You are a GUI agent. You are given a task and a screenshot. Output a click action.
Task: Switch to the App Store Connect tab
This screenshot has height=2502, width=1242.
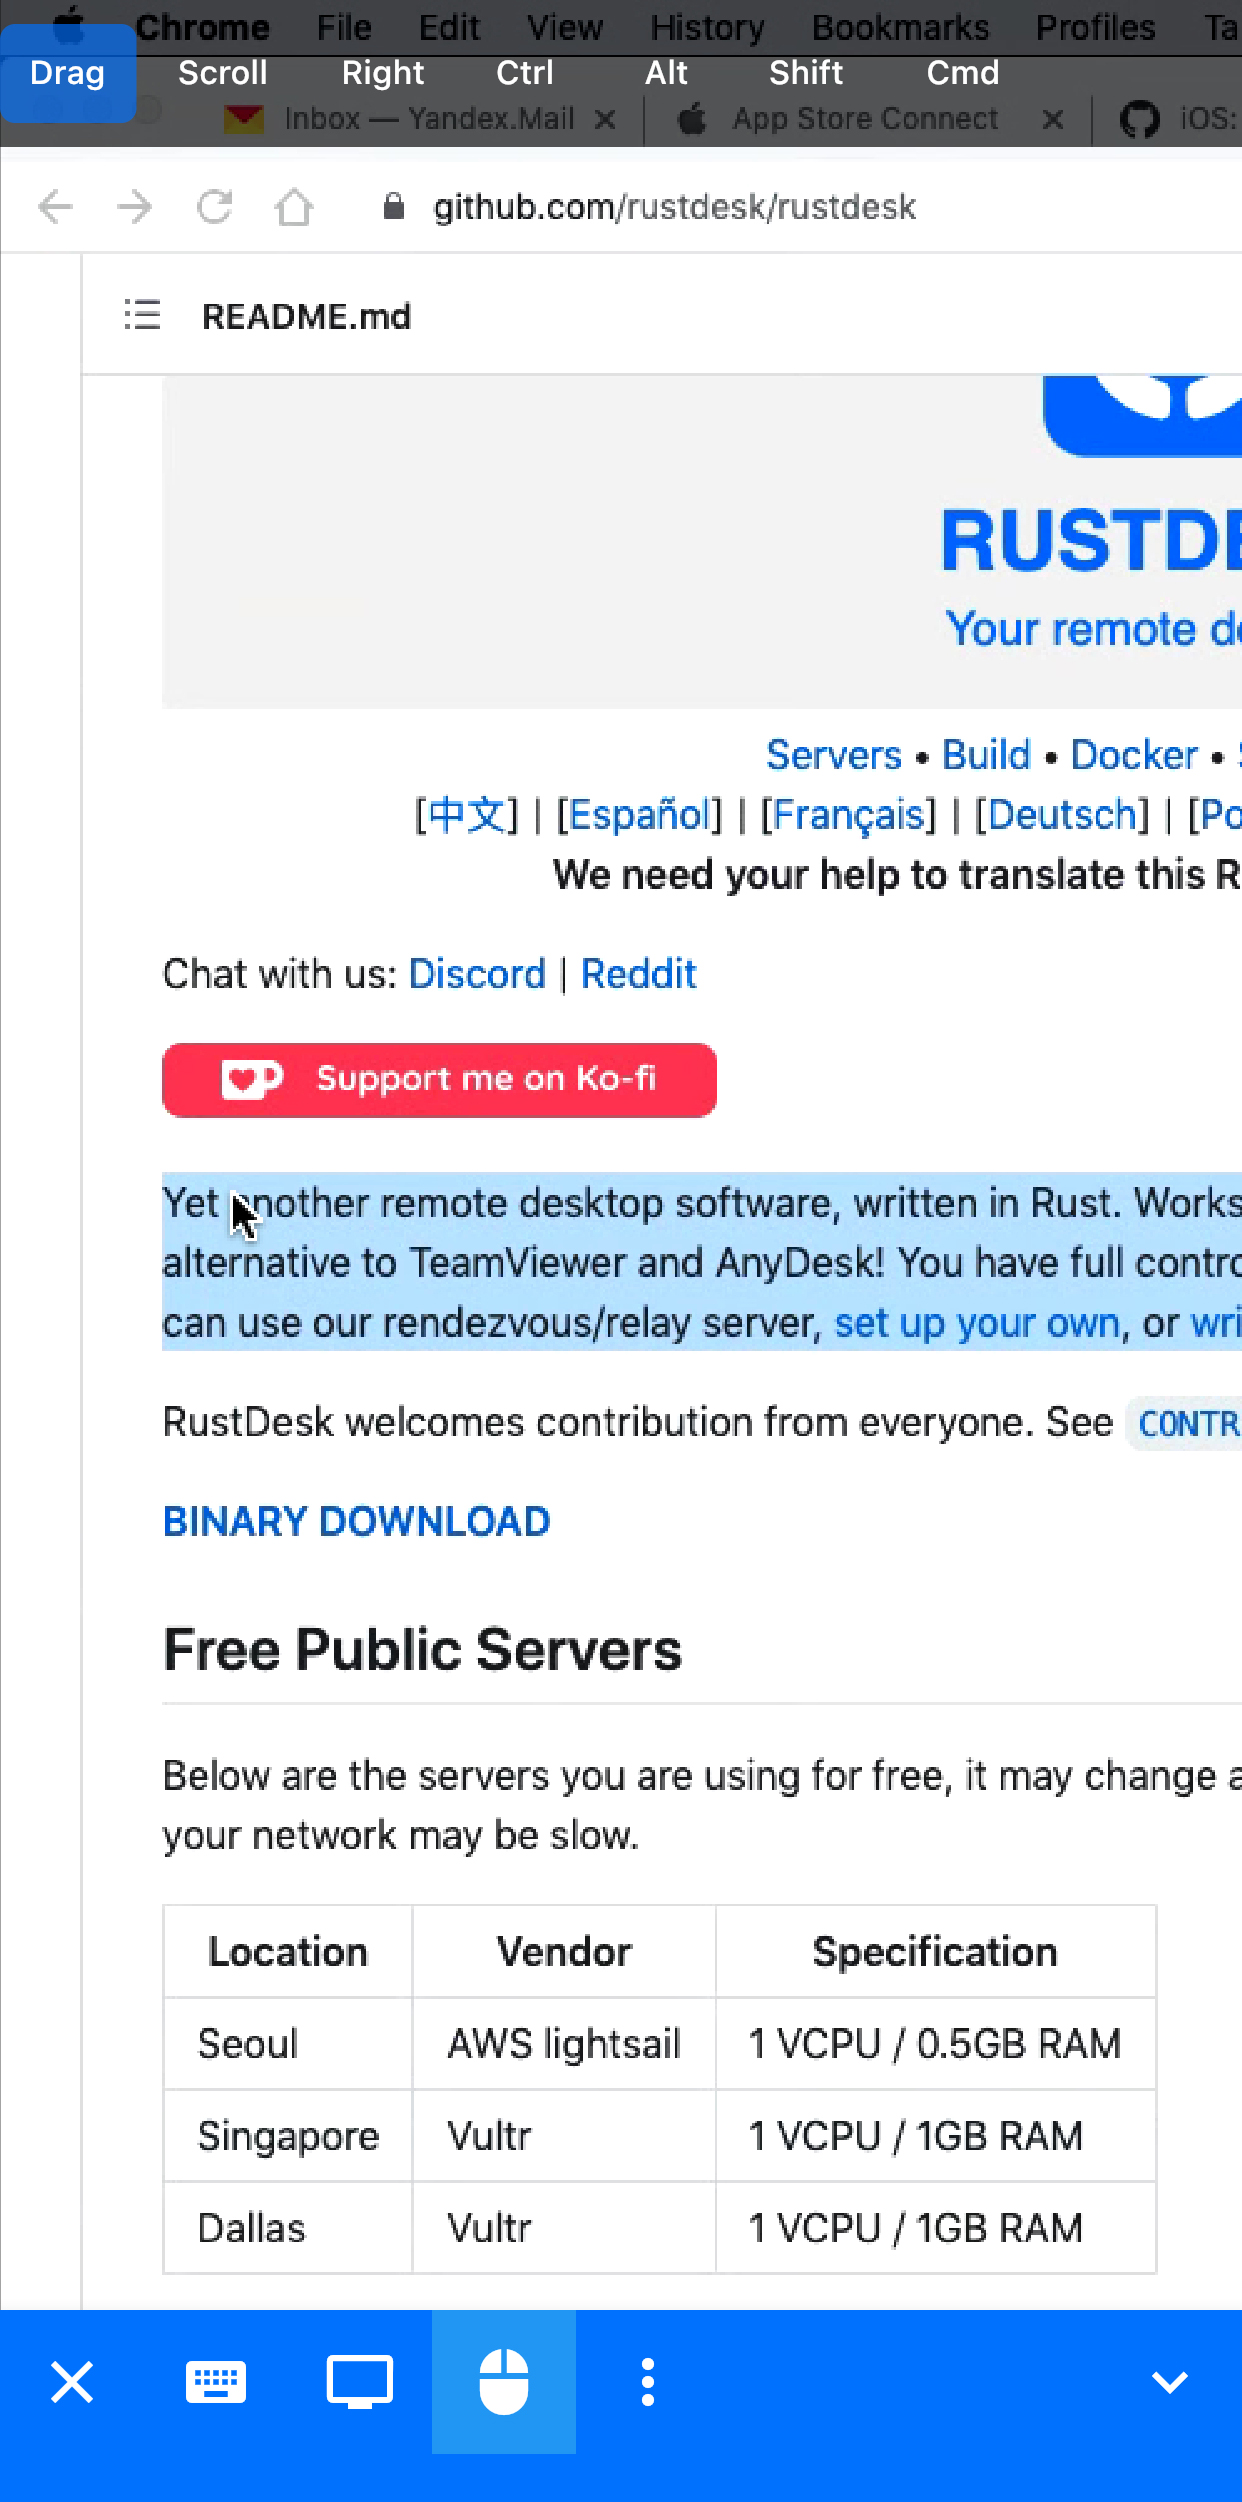click(x=866, y=119)
